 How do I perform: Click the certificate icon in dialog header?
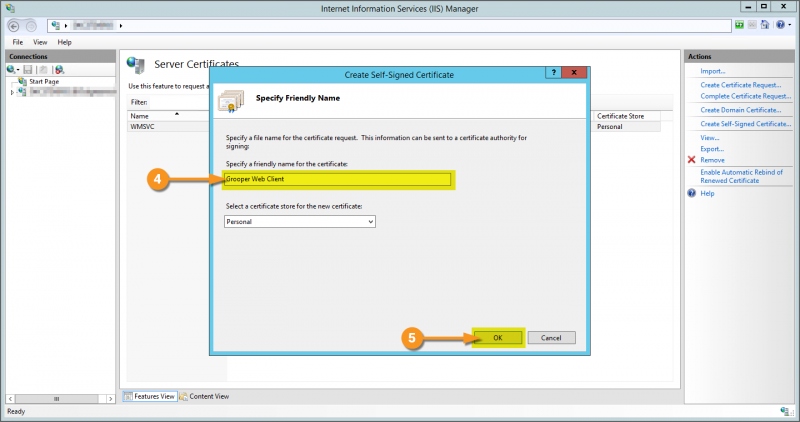pyautogui.click(x=231, y=101)
